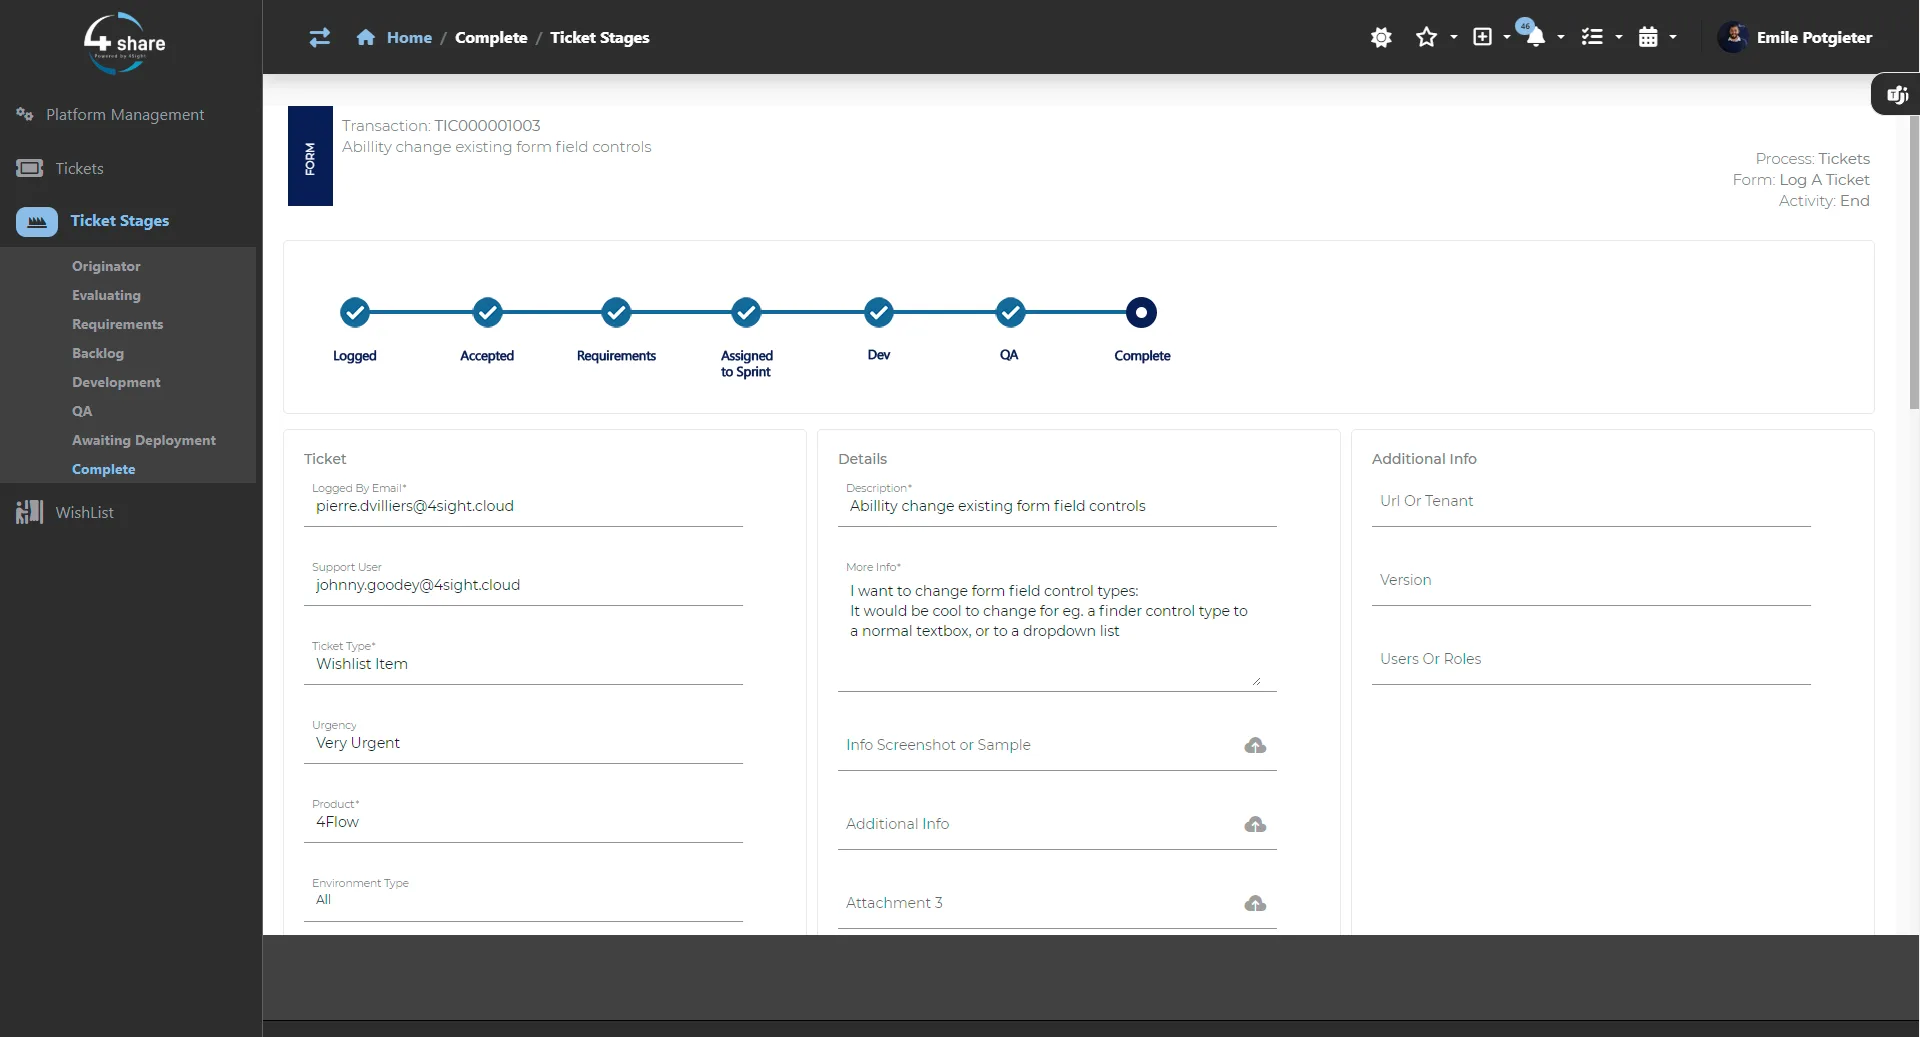1920x1037 pixels.
Task: Click the QA stage checkmark
Action: [x=1010, y=313]
